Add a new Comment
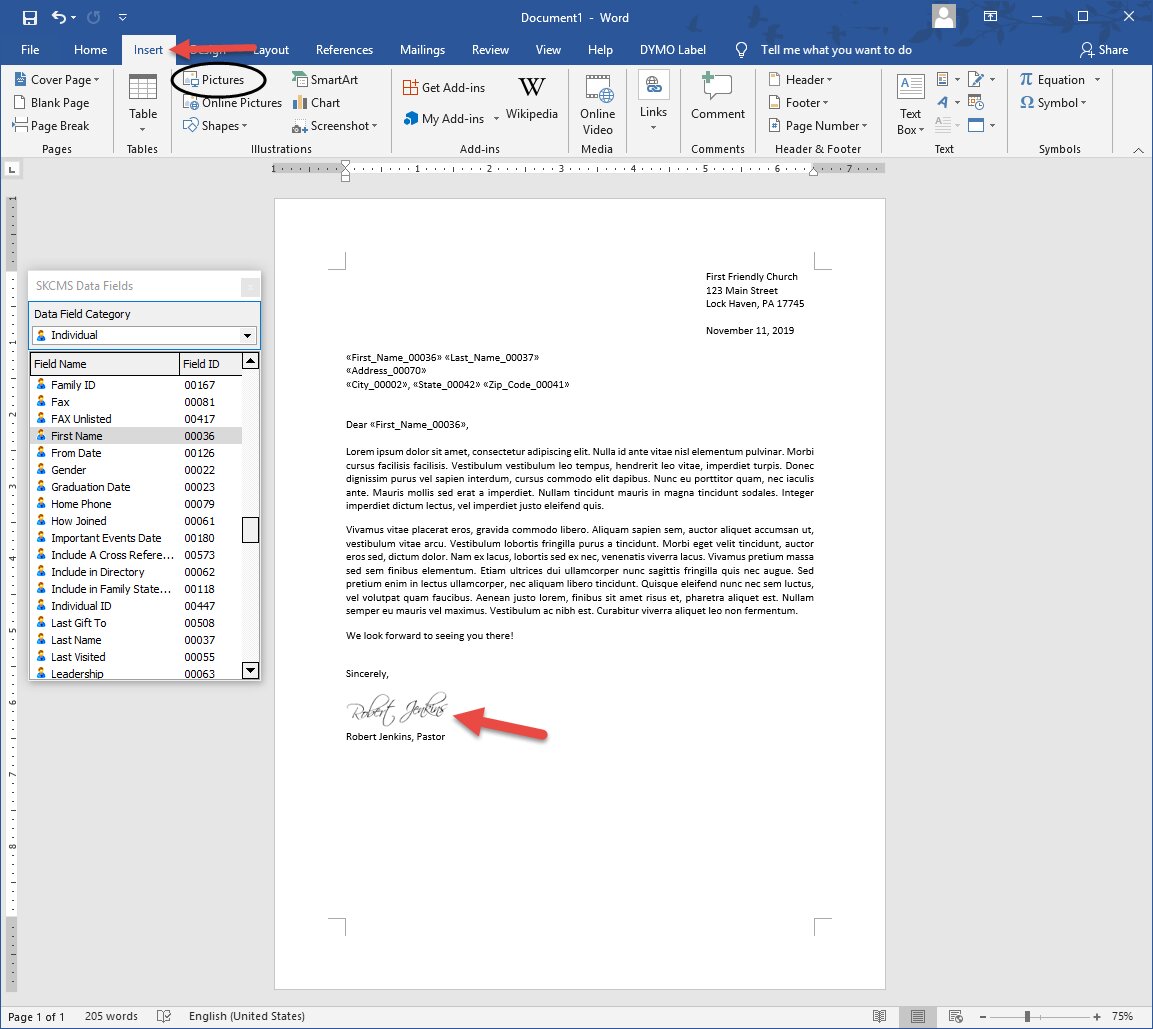 pos(717,98)
